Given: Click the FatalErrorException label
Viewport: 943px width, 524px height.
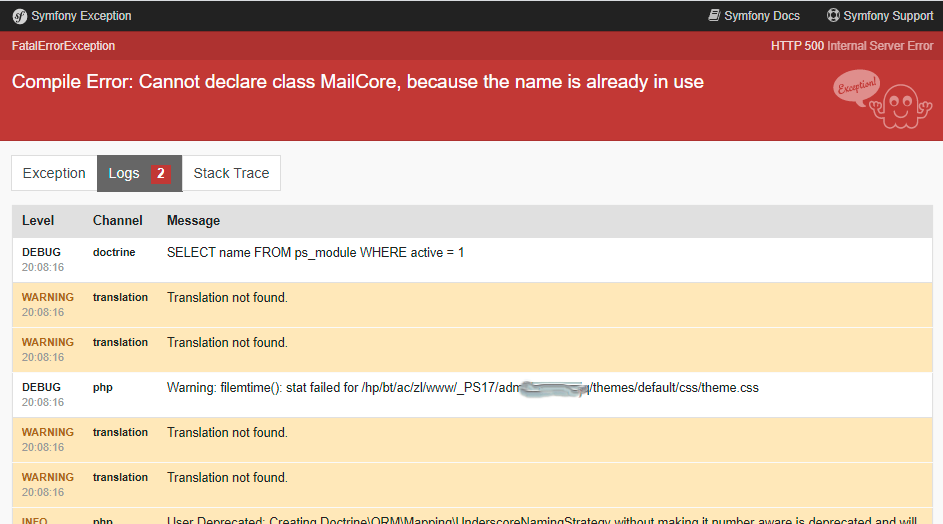Looking at the screenshot, I should point(63,46).
